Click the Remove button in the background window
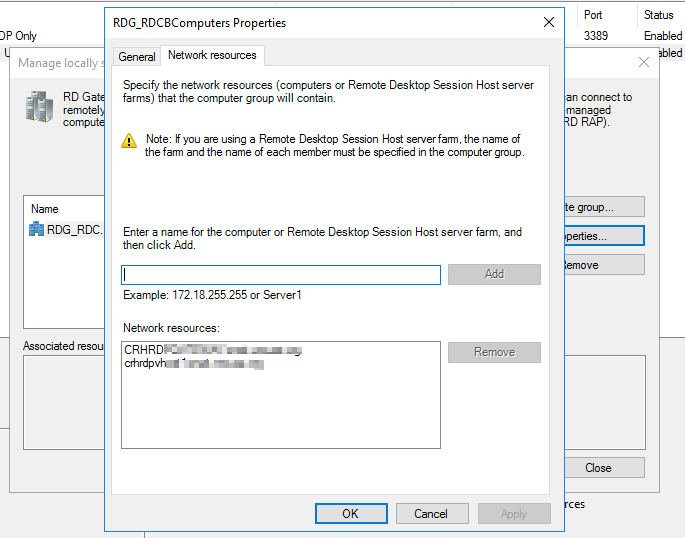Viewport: 685px width, 538px height. pos(605,265)
